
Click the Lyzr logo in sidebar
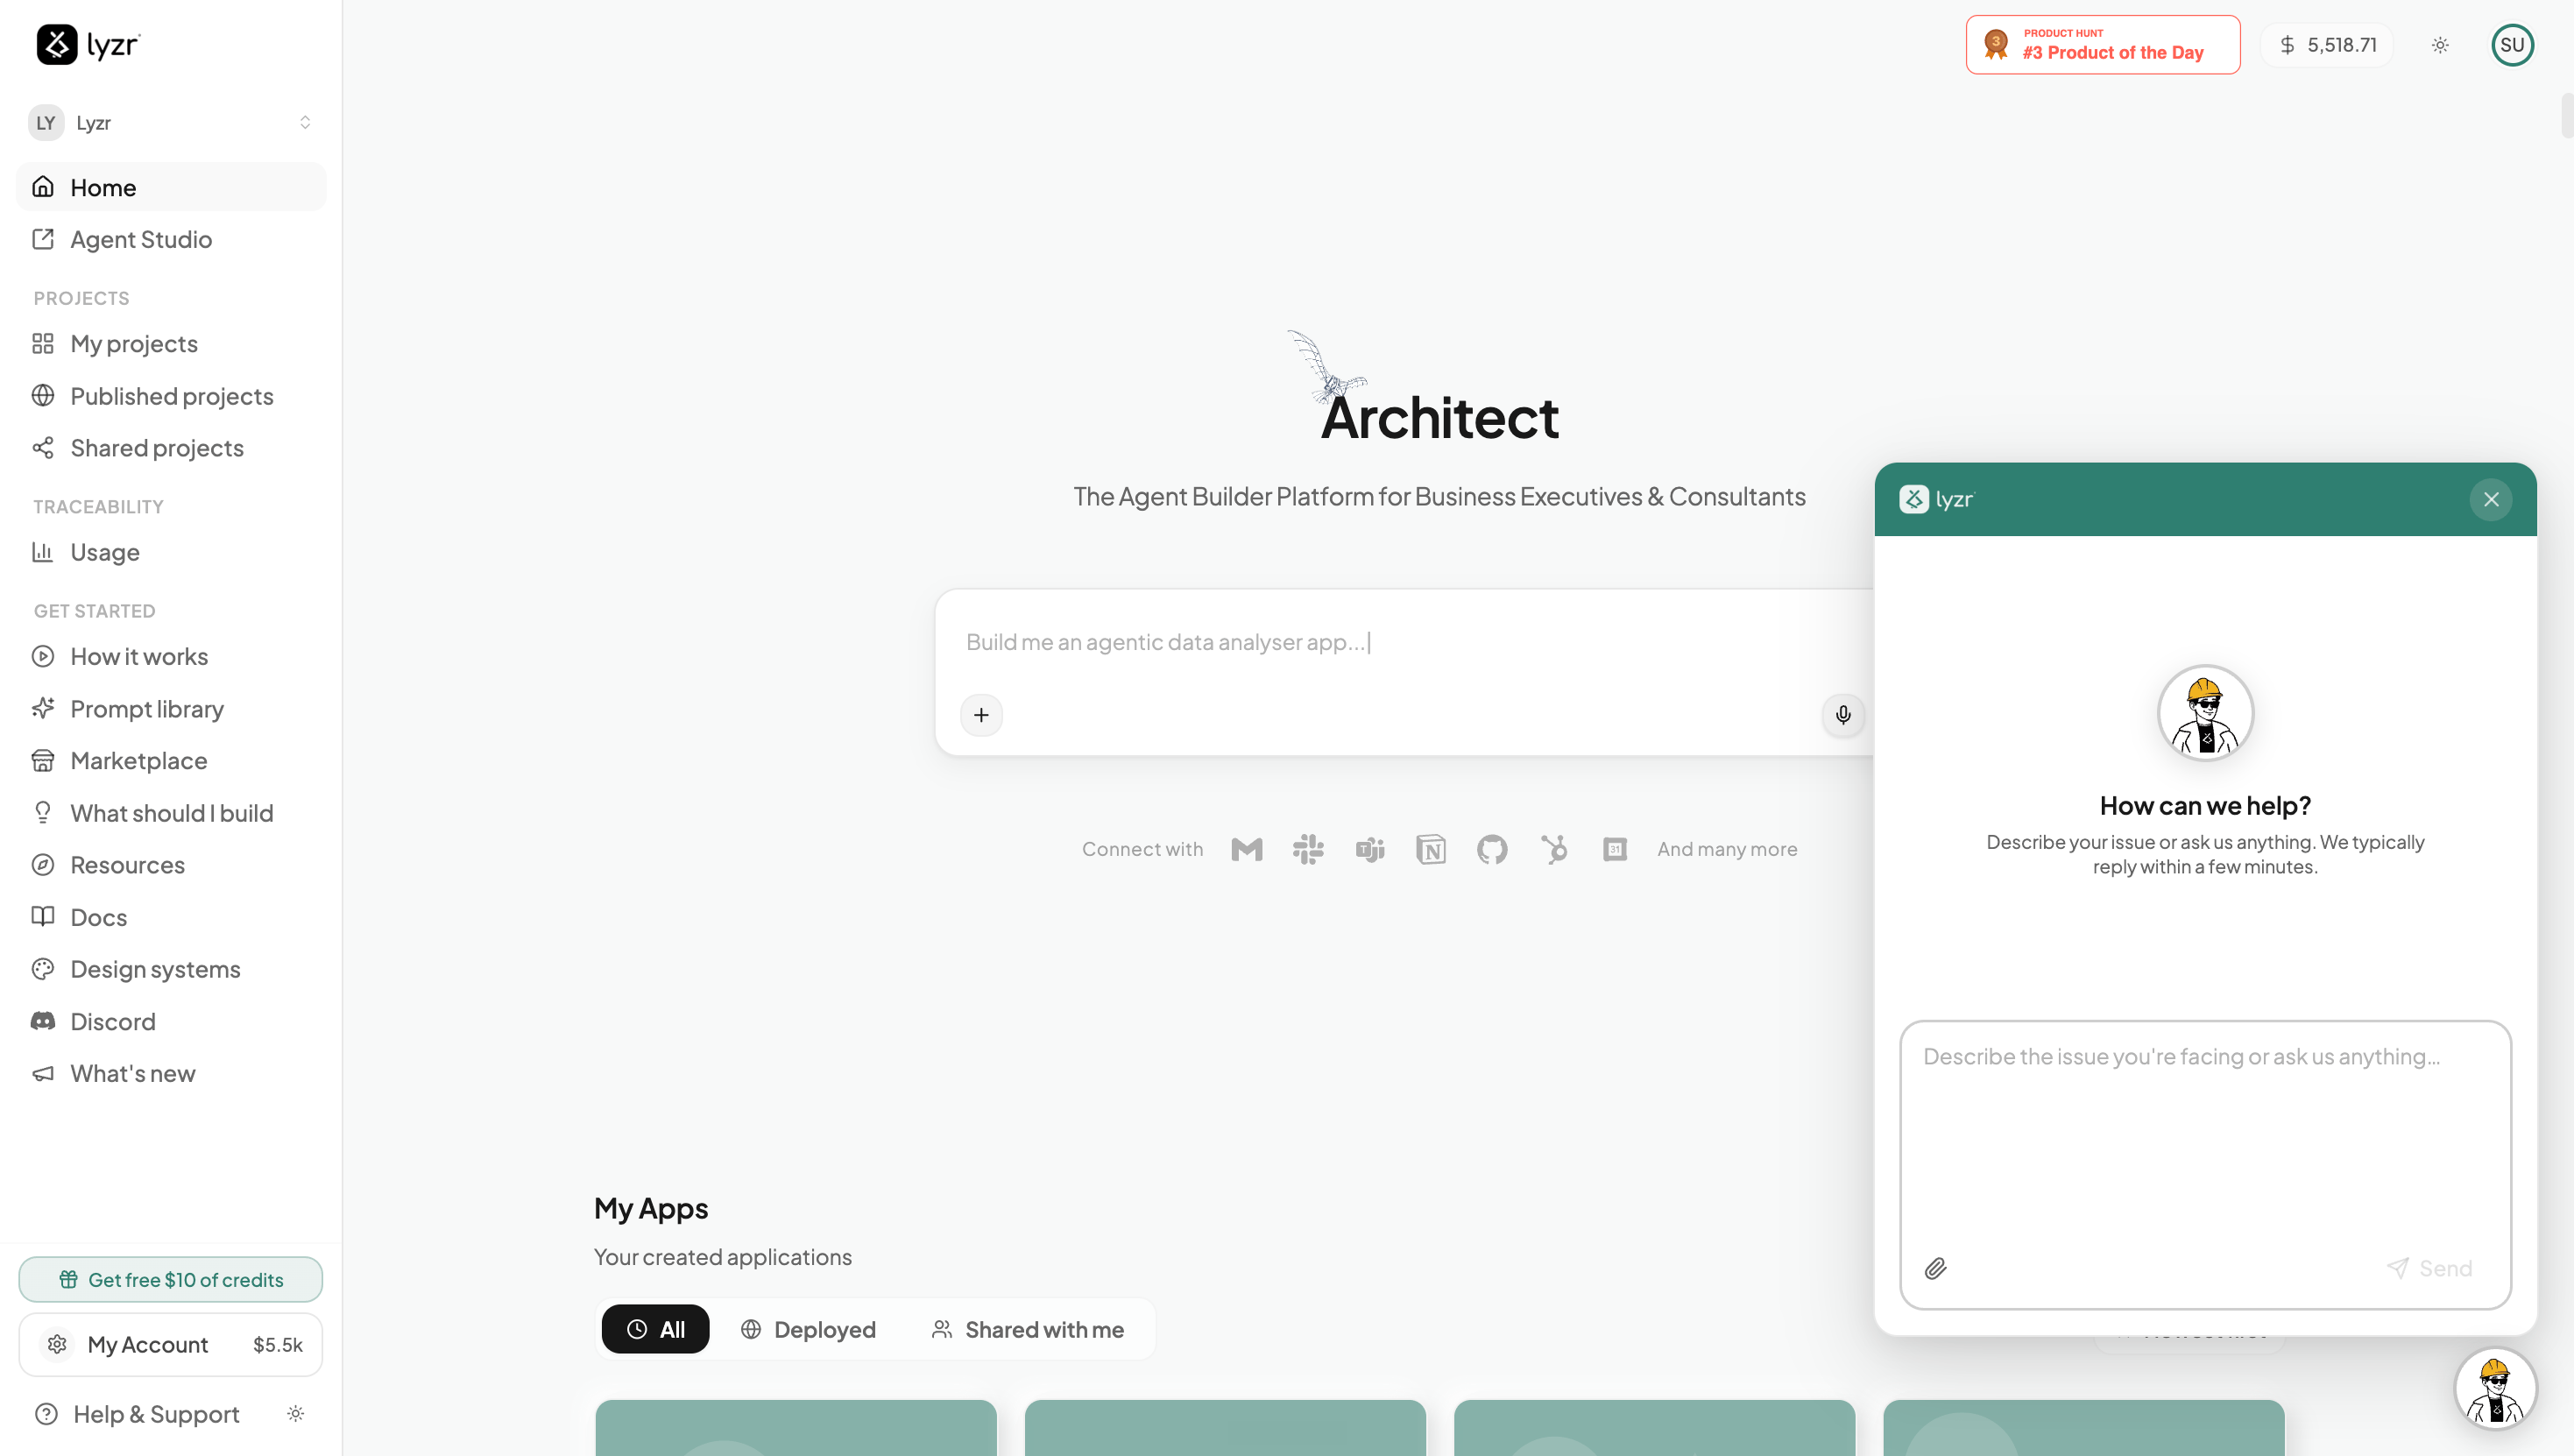coord(88,45)
